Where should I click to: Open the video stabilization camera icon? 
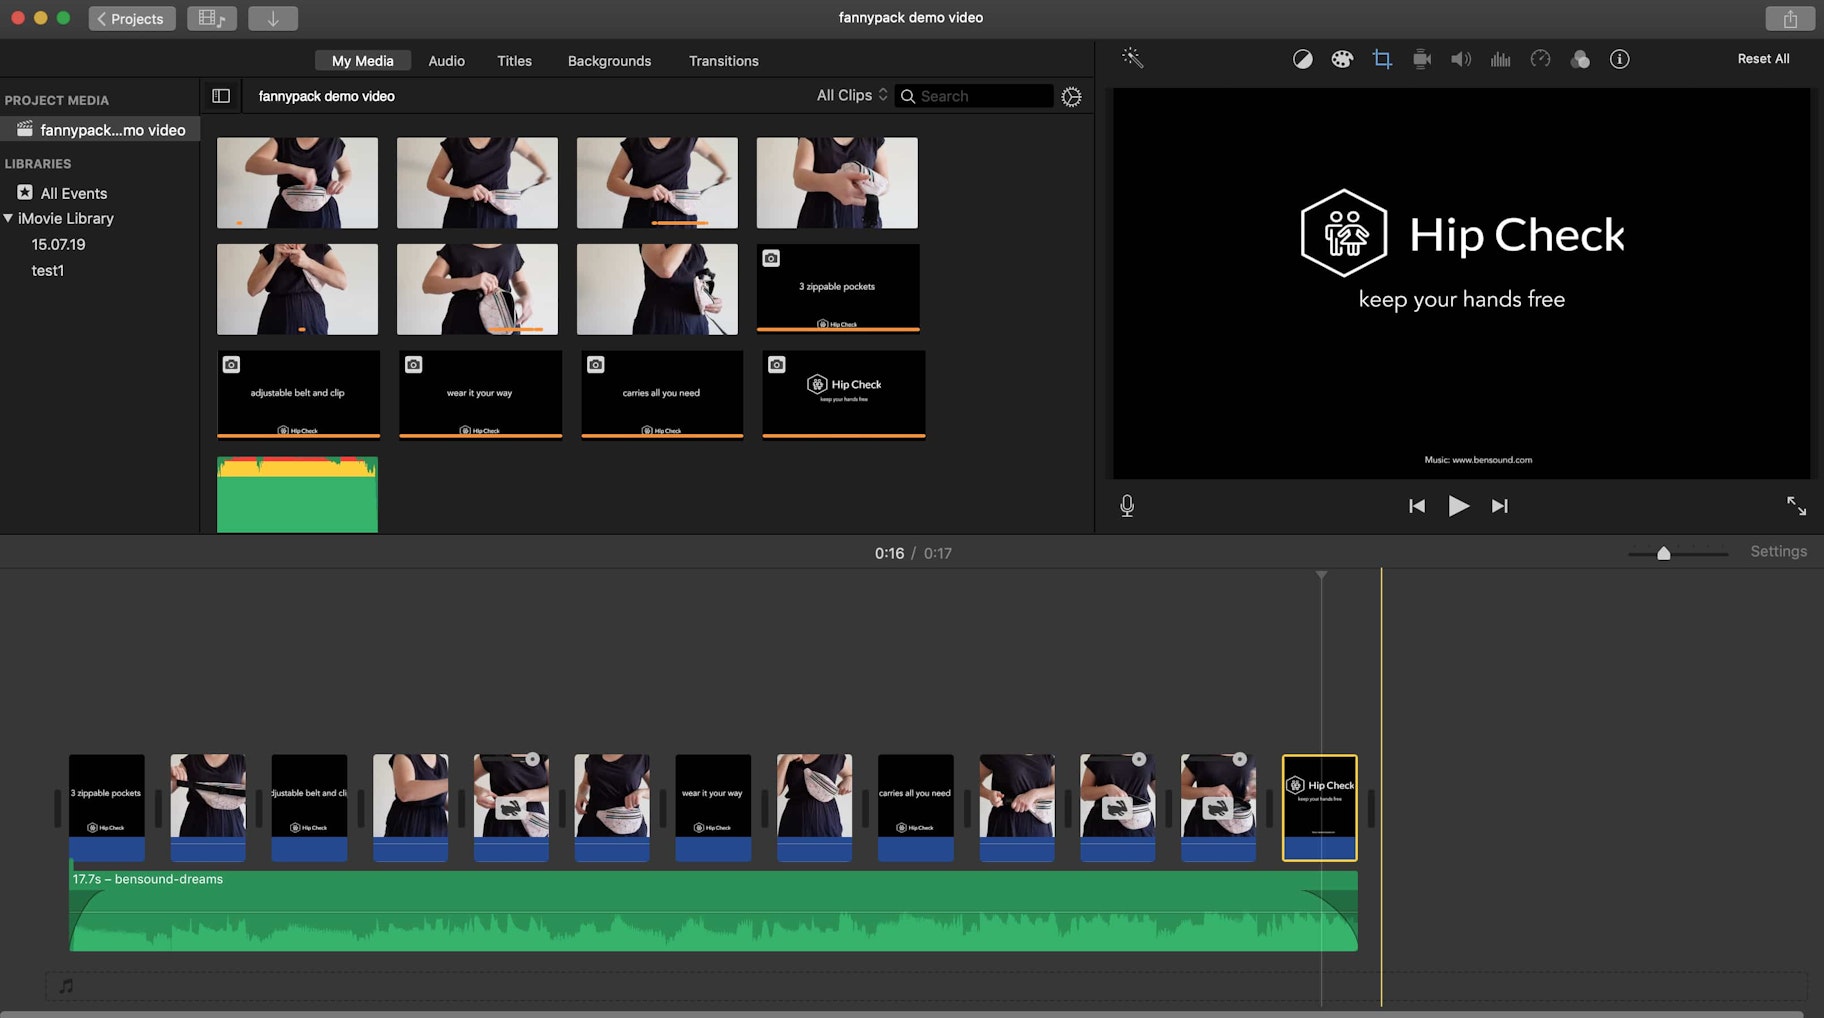[x=1421, y=59]
